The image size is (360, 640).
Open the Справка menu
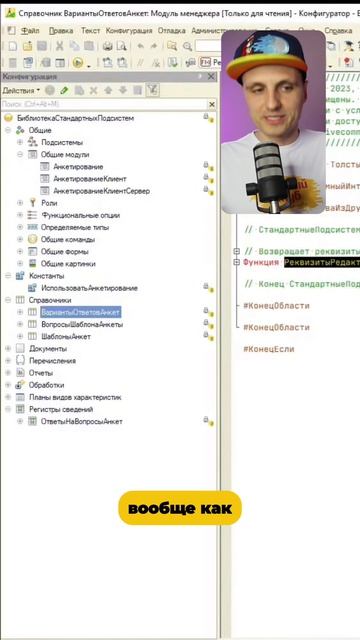coord(338,31)
